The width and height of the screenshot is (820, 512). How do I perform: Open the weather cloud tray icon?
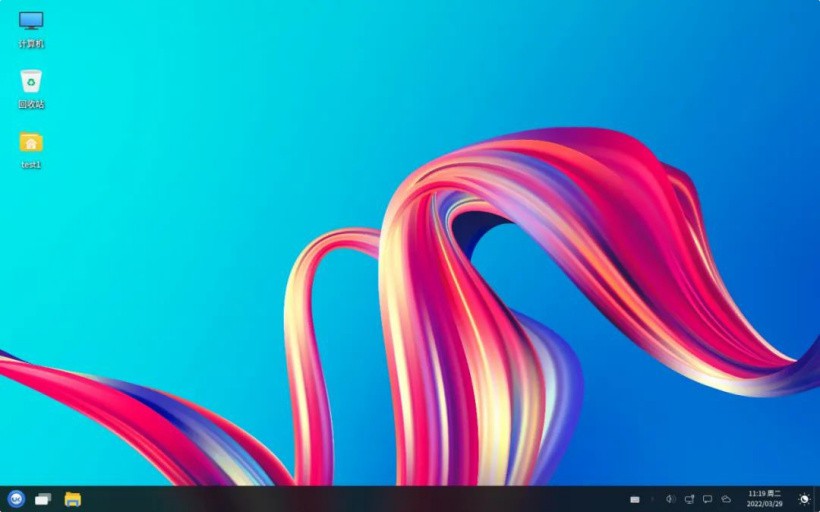pyautogui.click(x=726, y=499)
